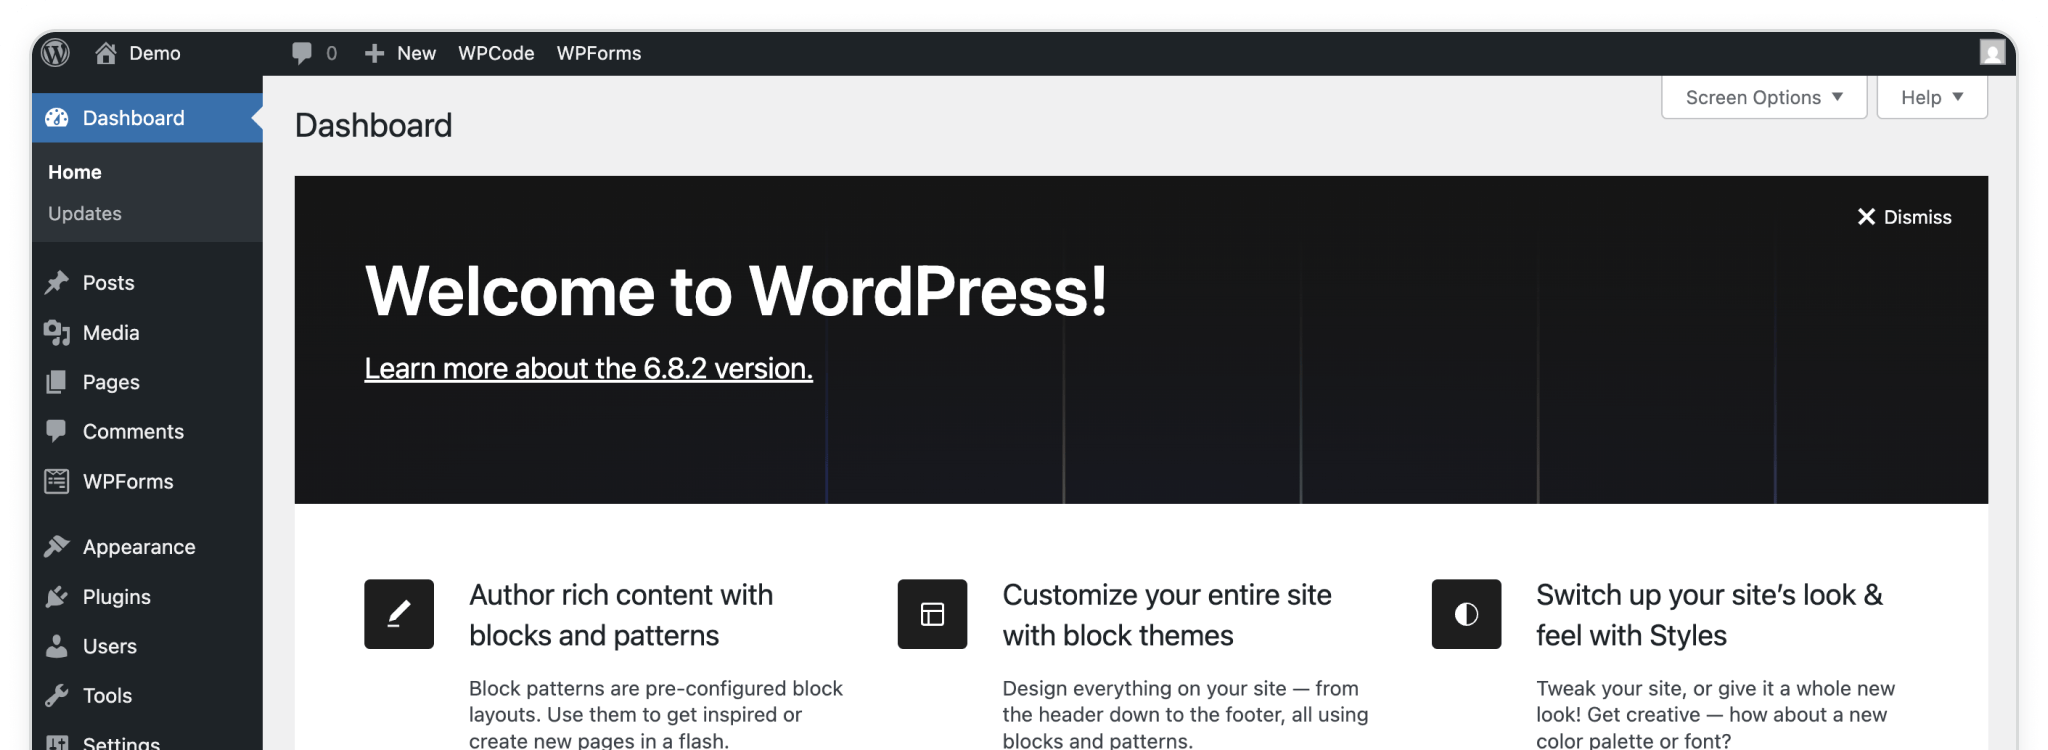Click the half-circle Styles icon

click(1466, 614)
